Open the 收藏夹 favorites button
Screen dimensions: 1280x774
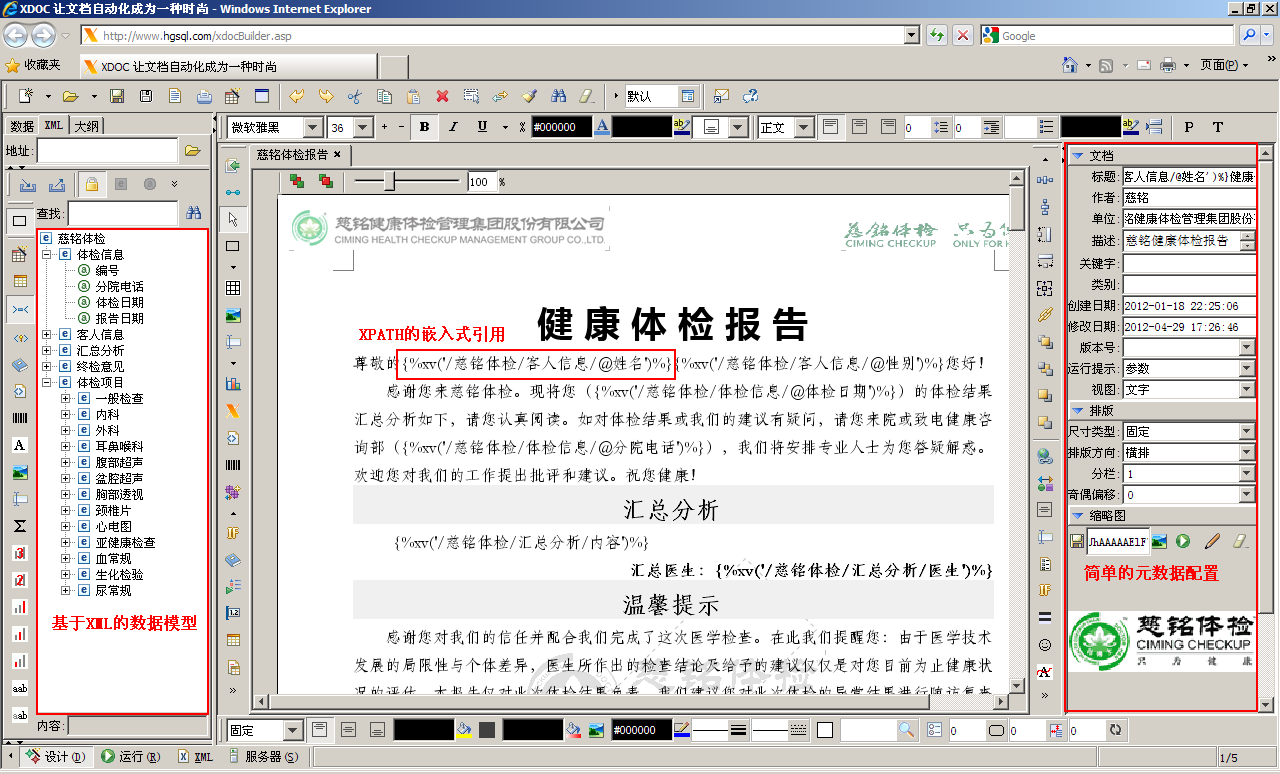tap(33, 65)
